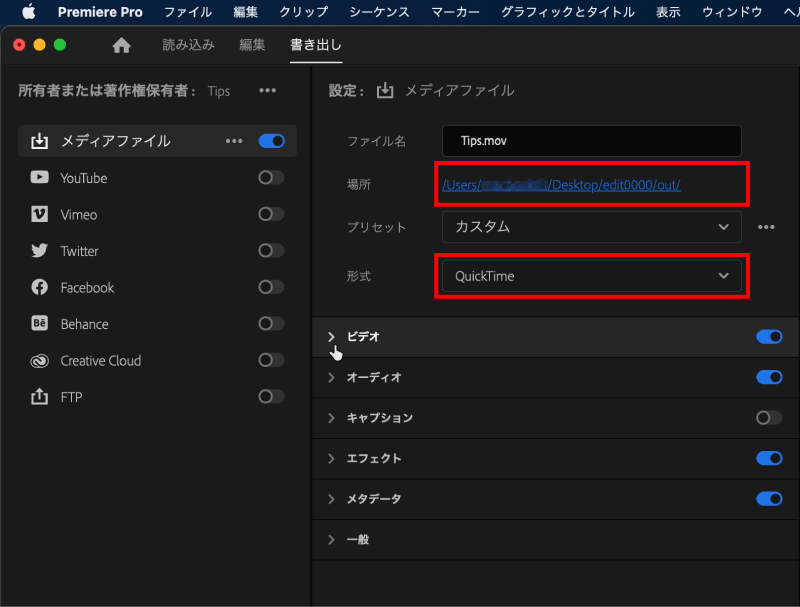Expand the エフェクト settings section

pos(331,458)
